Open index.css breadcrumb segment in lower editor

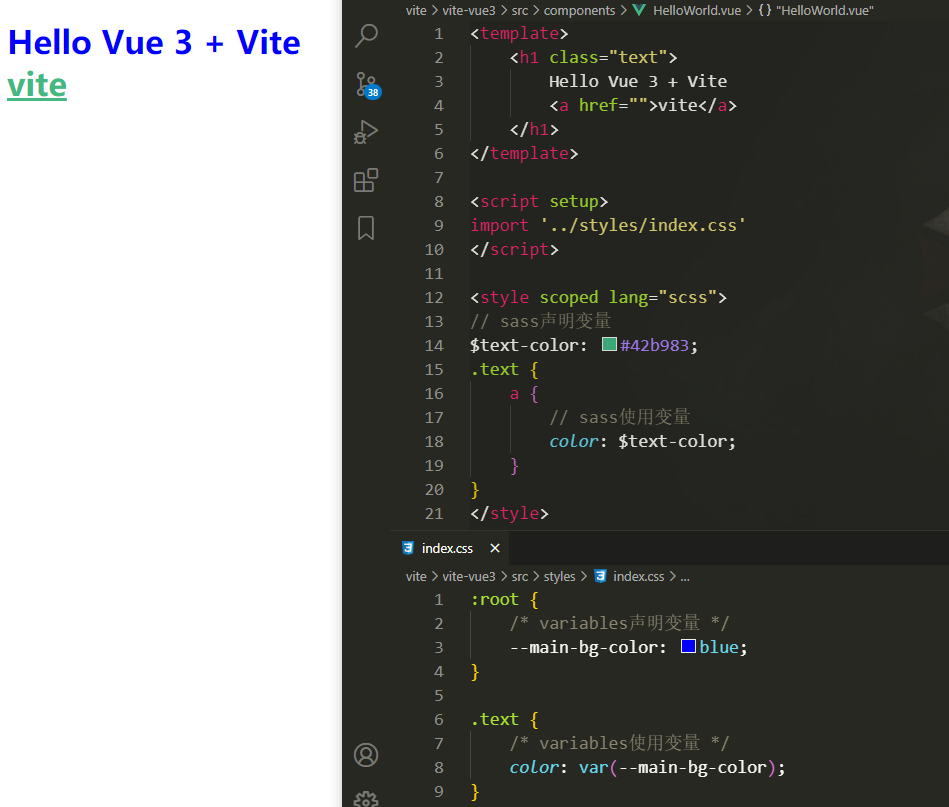click(x=639, y=576)
